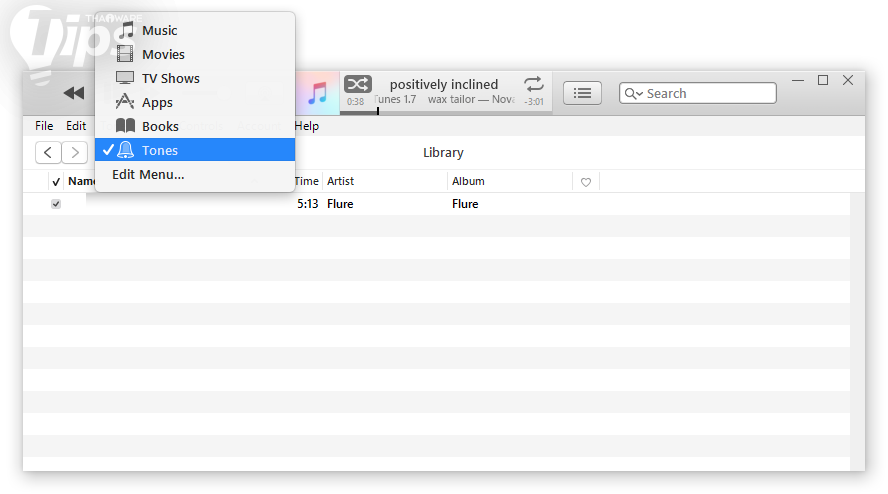Screen dimensions: 888x494
Task: Click the Flure artist cell
Action: [x=340, y=204]
